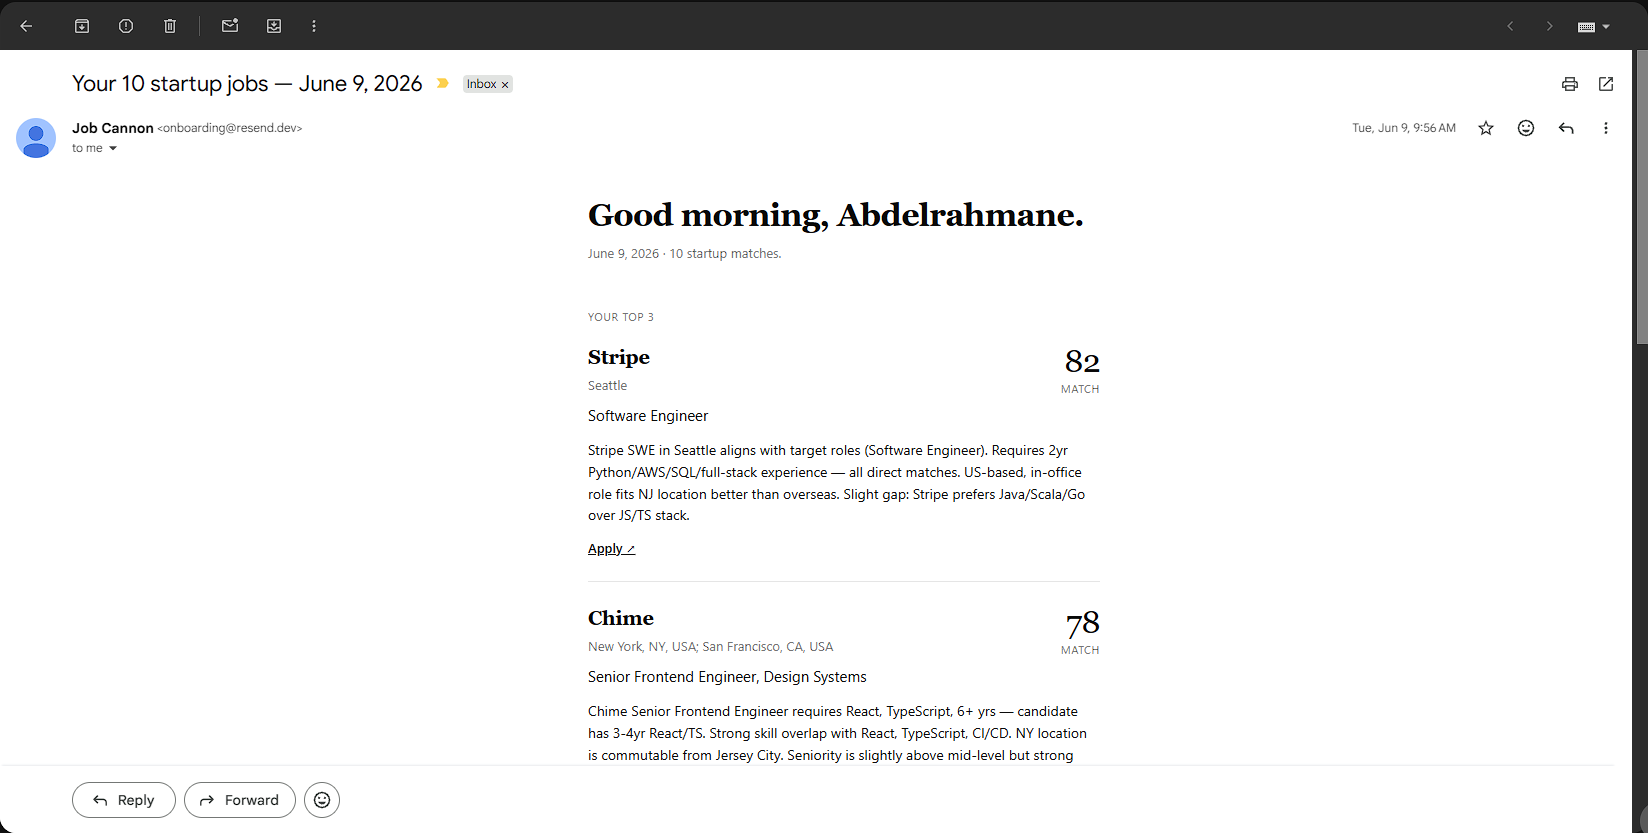
Task: Print this email conversation
Action: pyautogui.click(x=1570, y=84)
